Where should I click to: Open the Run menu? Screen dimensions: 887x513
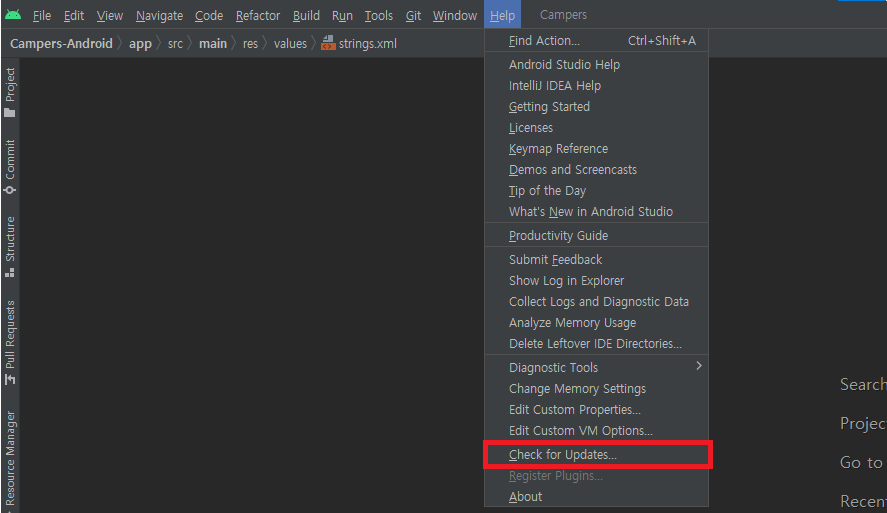[342, 15]
